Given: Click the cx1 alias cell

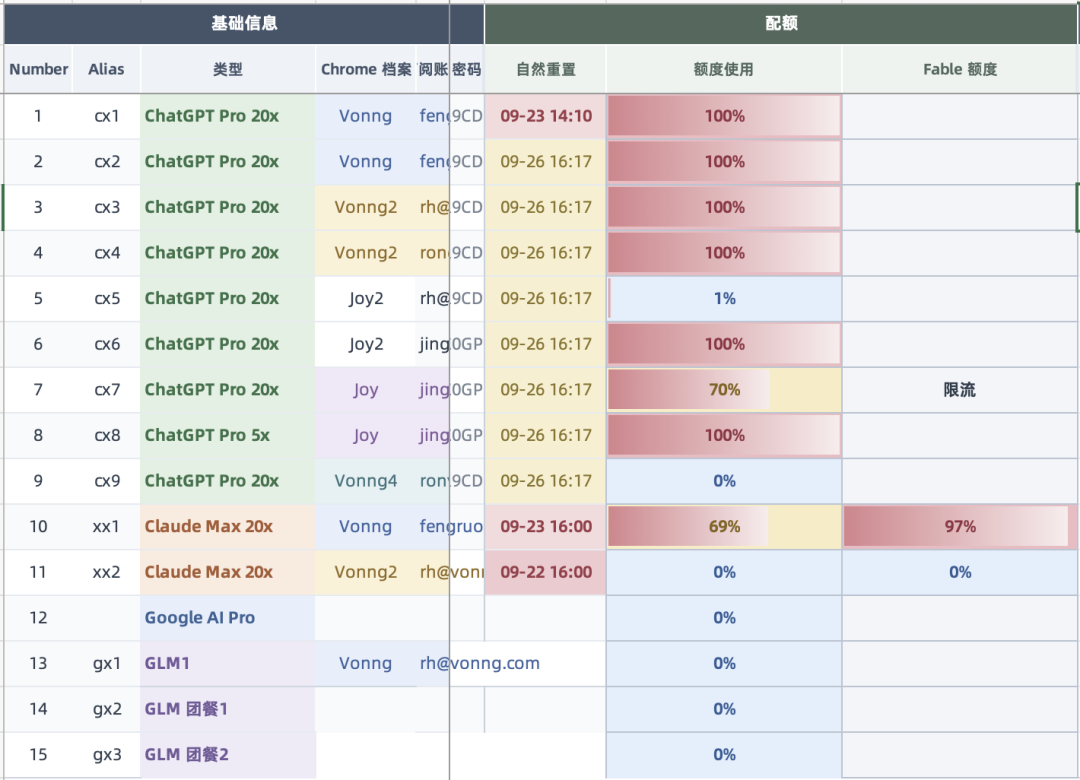Looking at the screenshot, I should (107, 116).
